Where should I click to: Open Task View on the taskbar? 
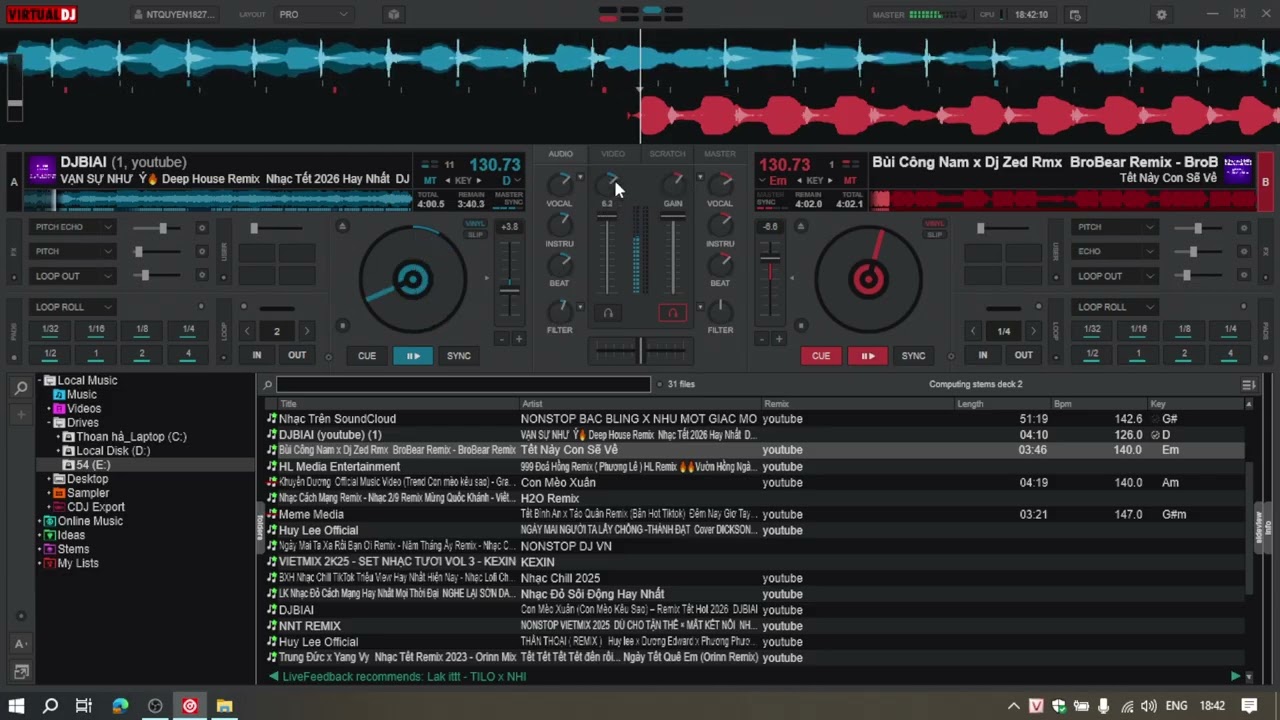click(84, 706)
